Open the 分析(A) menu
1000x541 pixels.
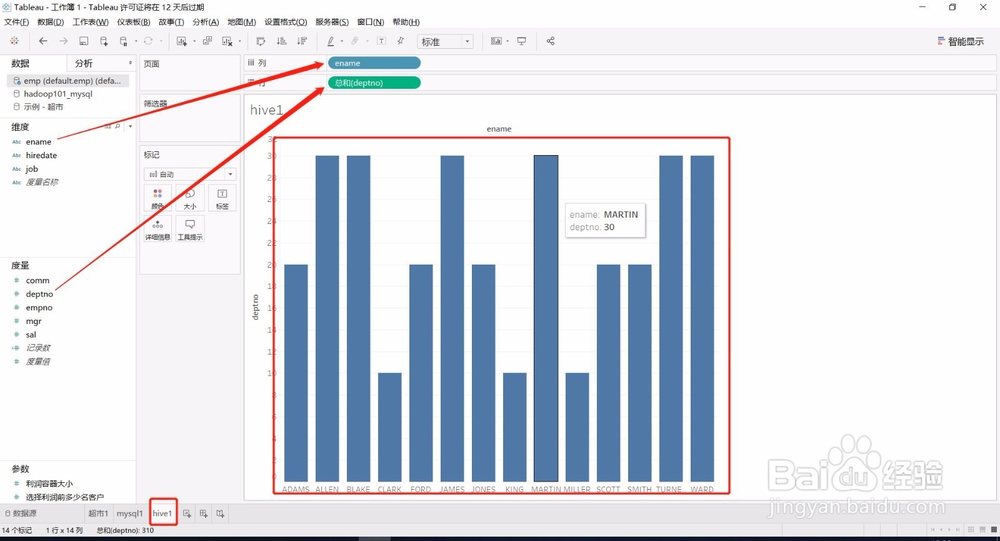pos(205,22)
